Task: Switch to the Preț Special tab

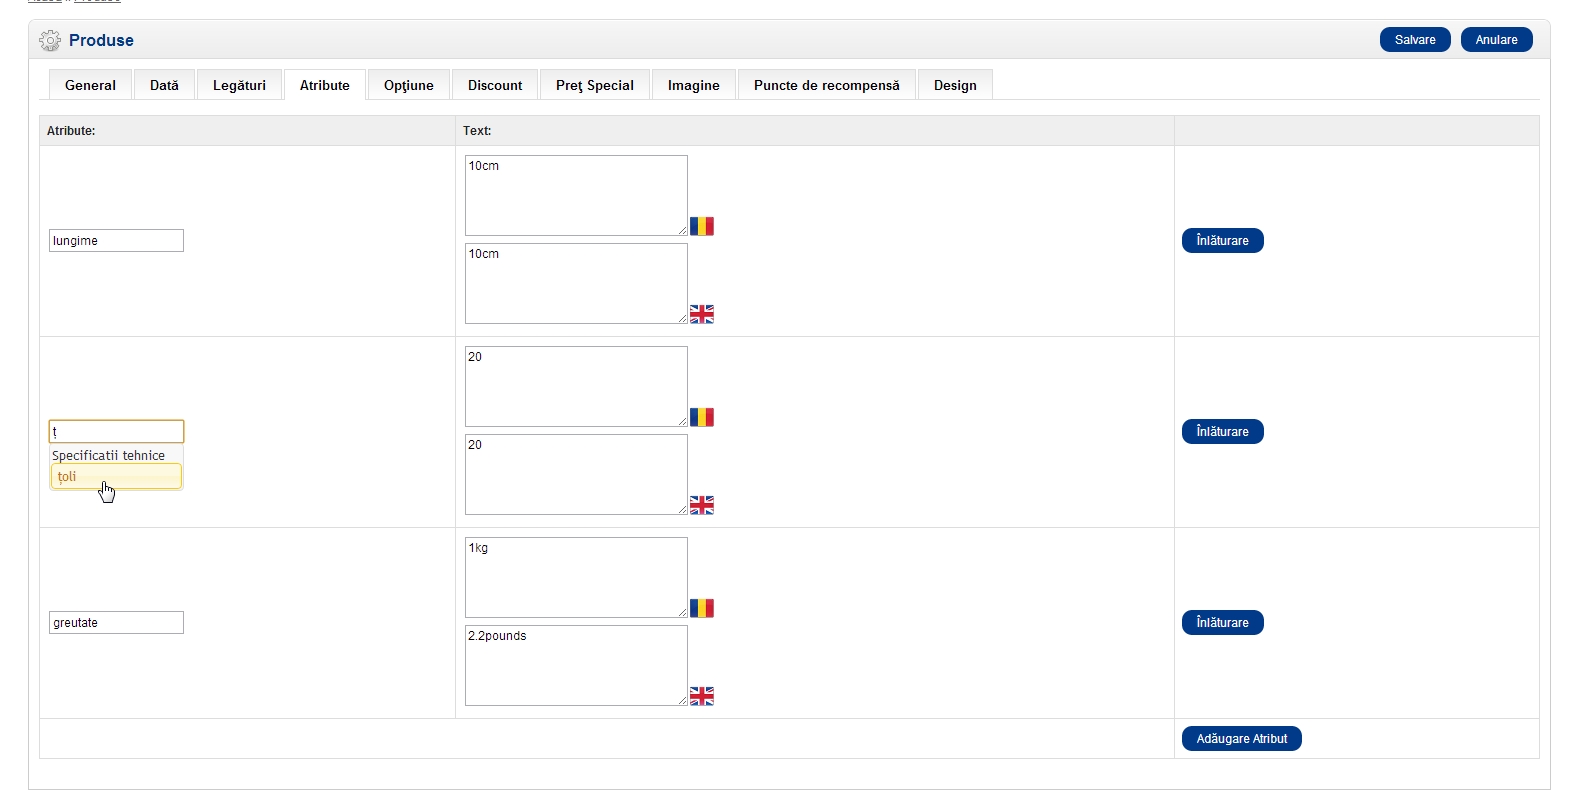Action: [x=595, y=85]
